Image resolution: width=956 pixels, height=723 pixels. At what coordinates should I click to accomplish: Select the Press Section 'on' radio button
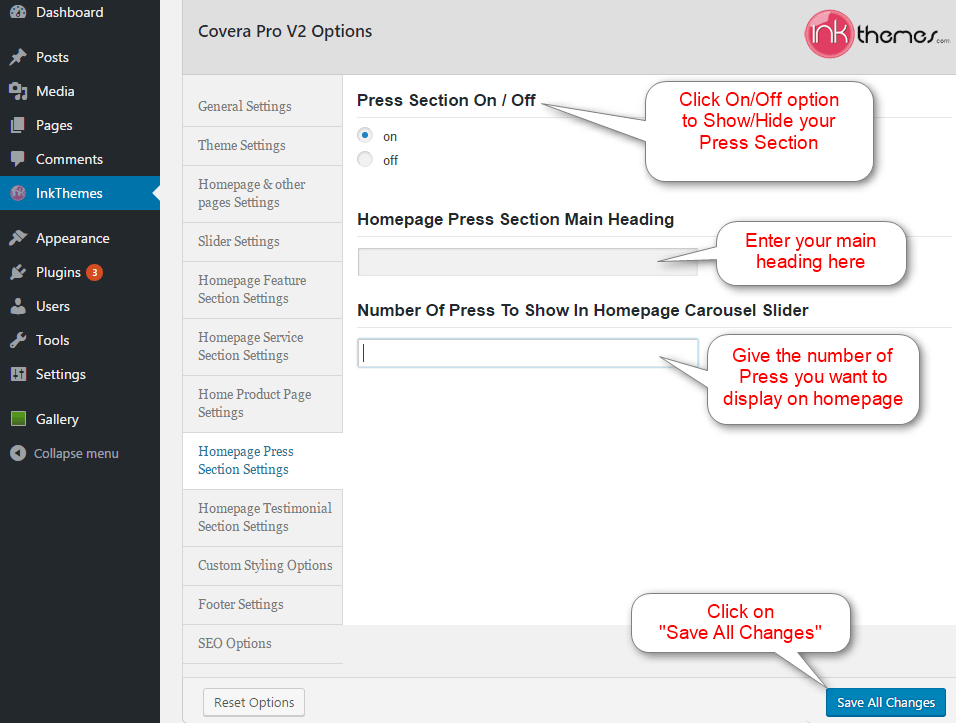point(365,135)
